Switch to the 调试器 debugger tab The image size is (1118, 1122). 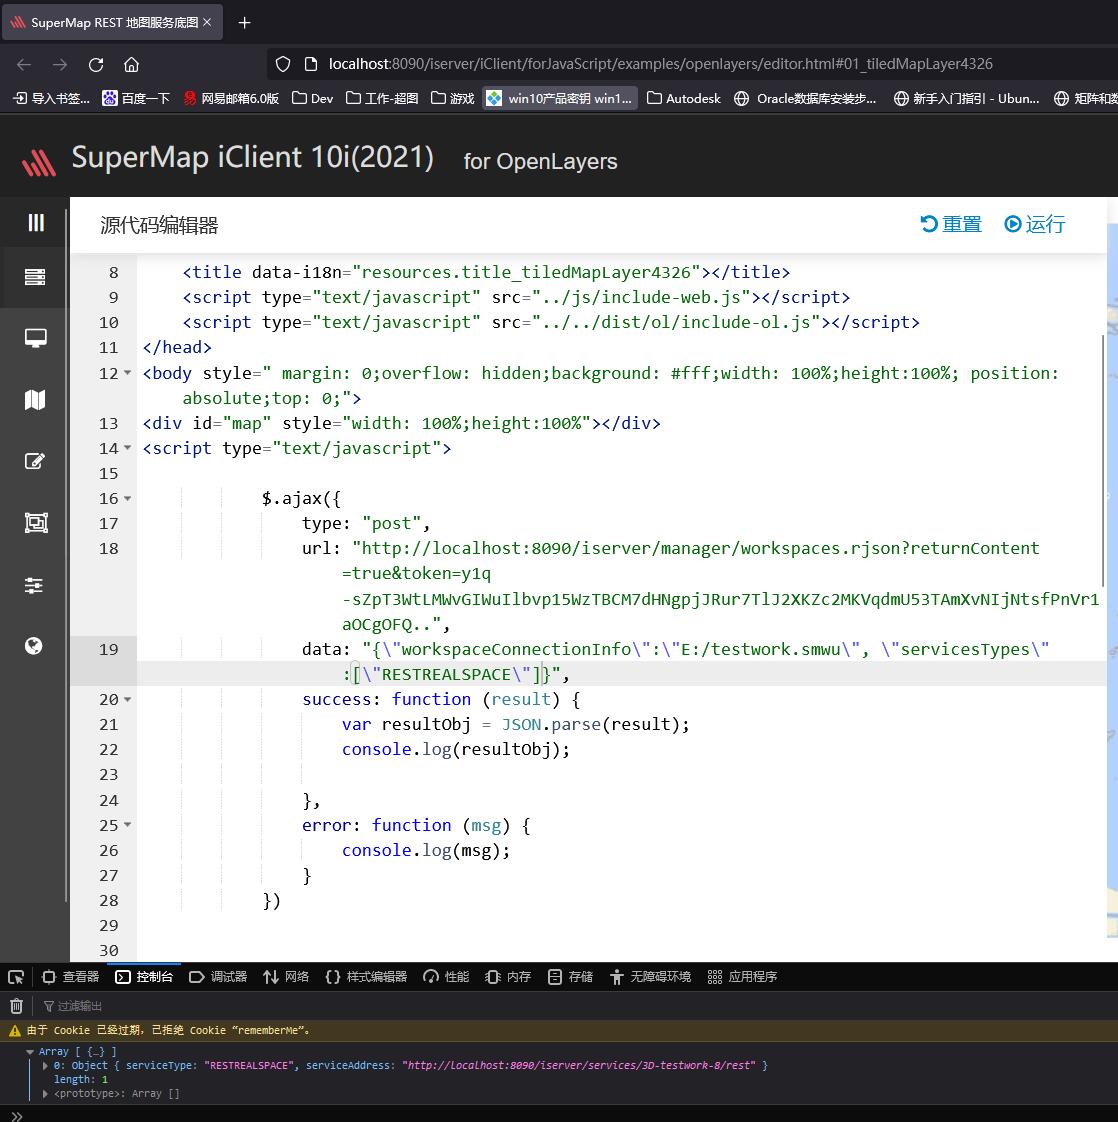[218, 977]
